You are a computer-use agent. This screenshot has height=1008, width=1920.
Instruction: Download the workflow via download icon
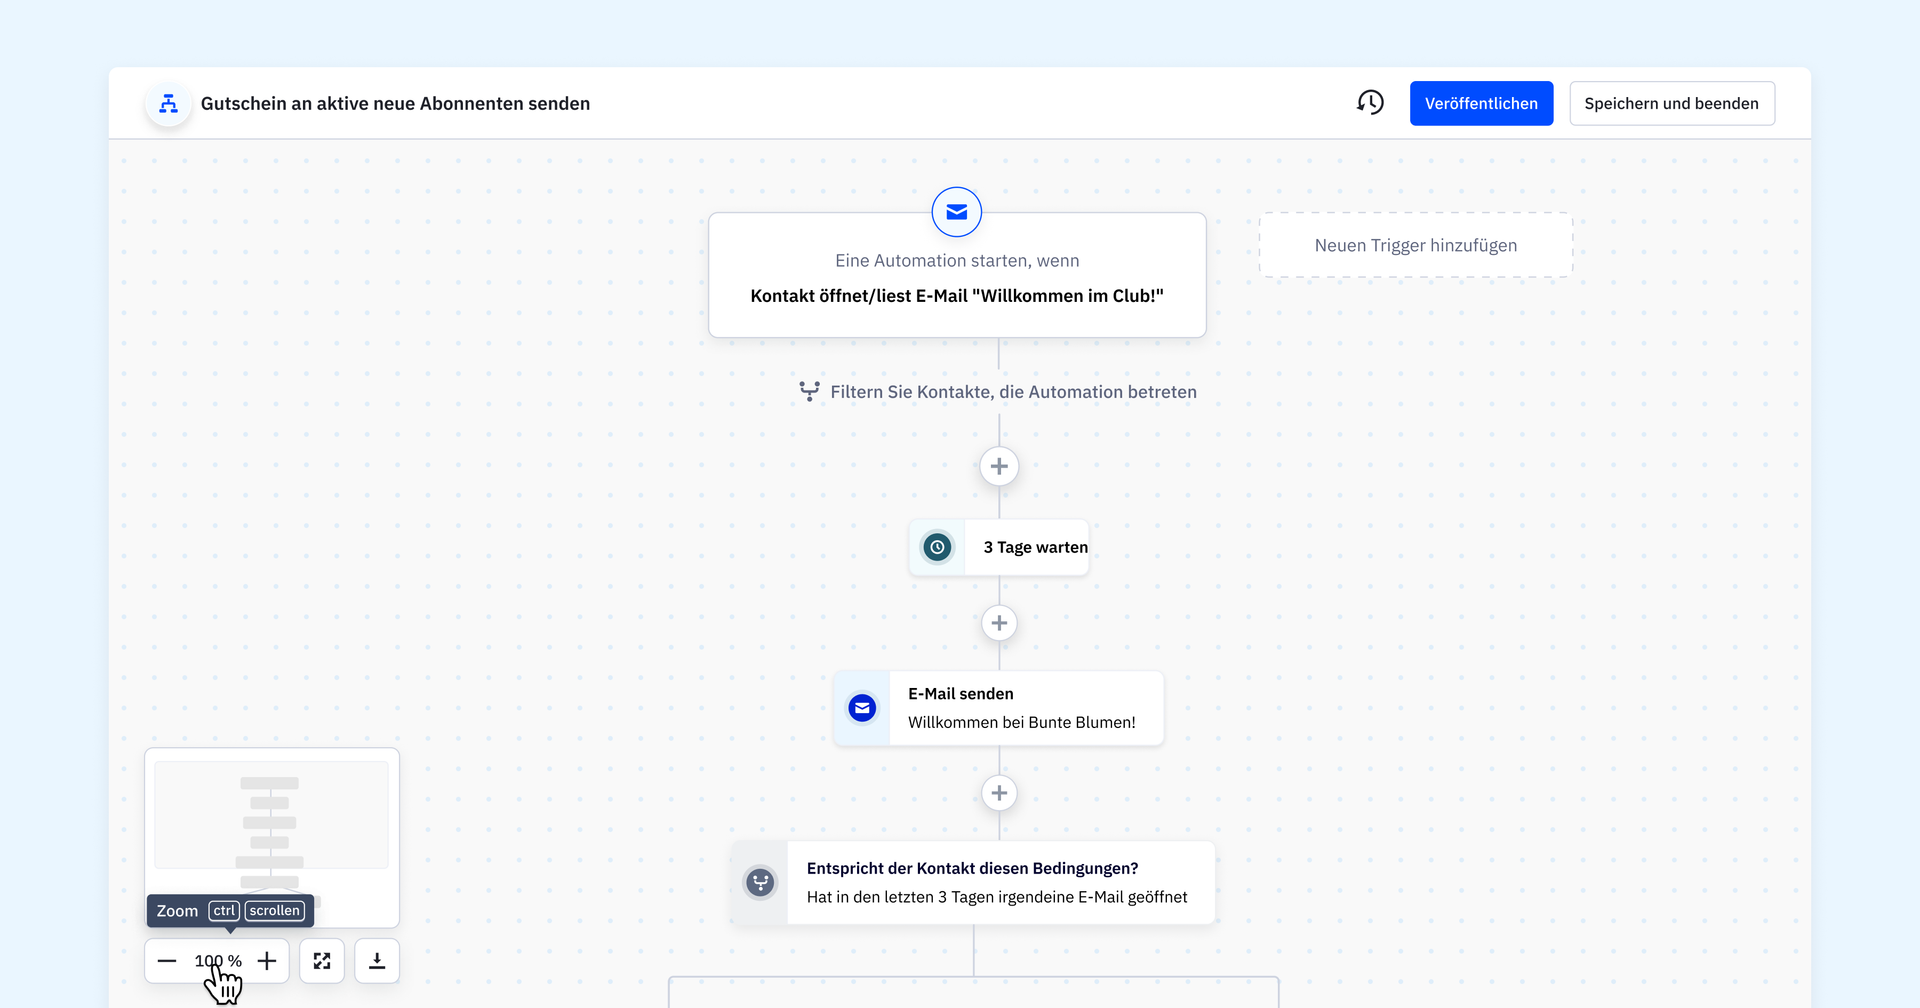click(x=377, y=961)
